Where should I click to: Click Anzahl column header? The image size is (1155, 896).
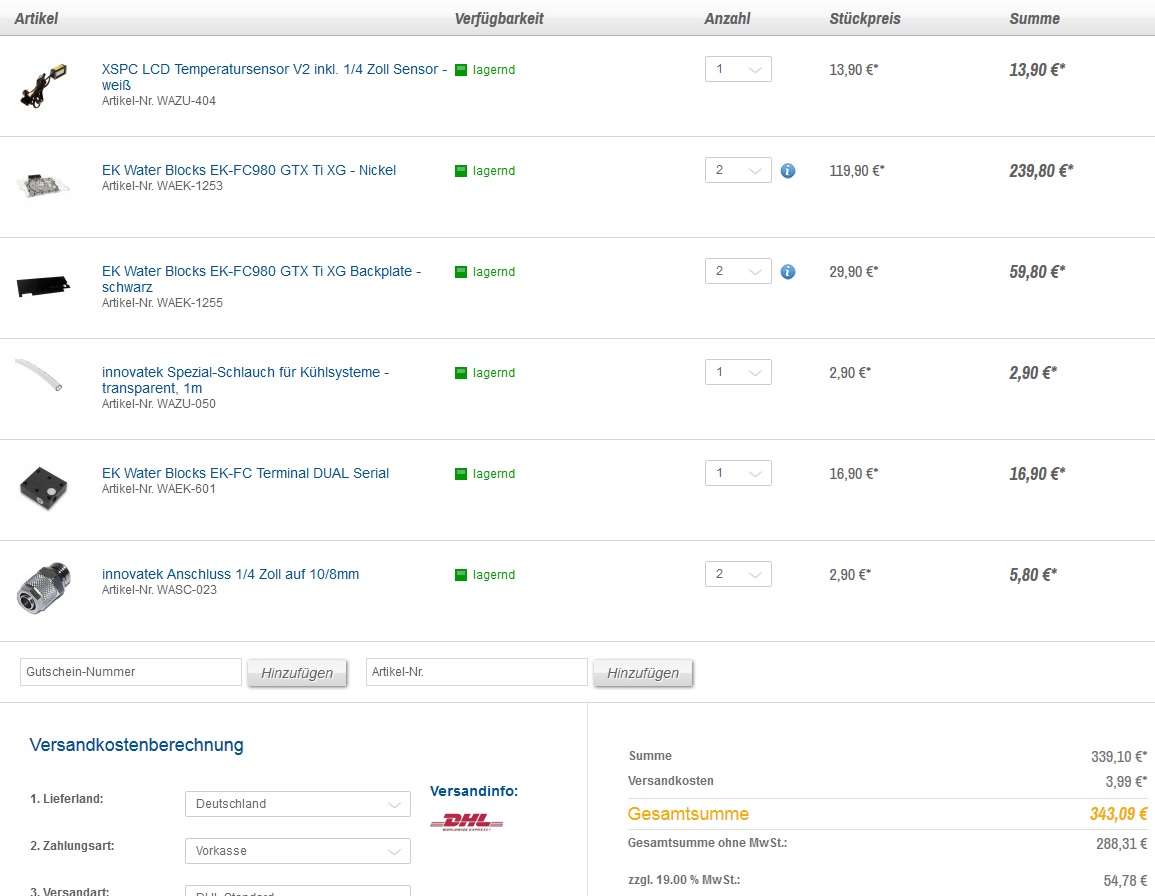coord(727,19)
